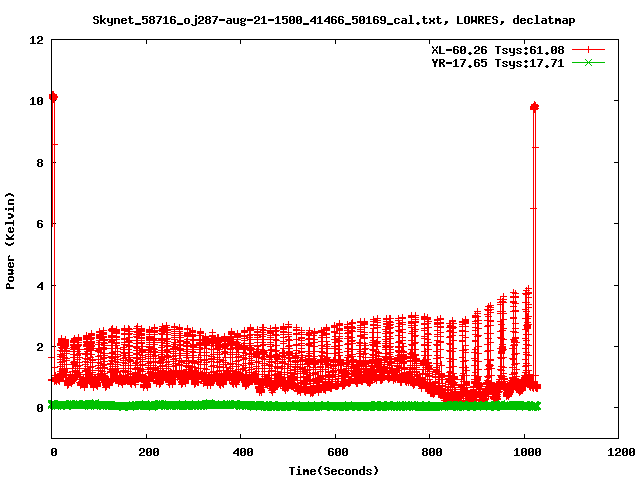Click the green legend line sample
This screenshot has width=640, height=480.
[x=588, y=62]
